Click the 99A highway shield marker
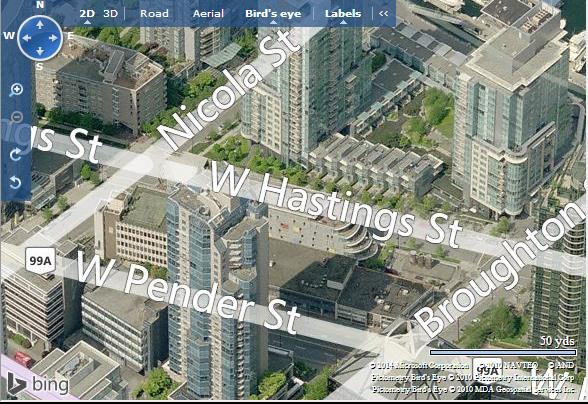The height and width of the screenshot is (404, 588). click(x=40, y=260)
